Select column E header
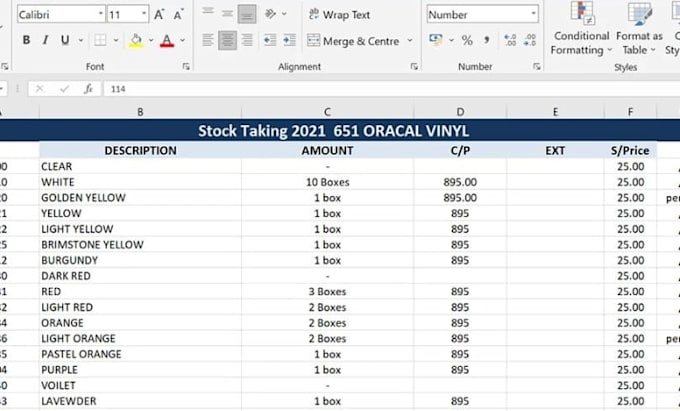The image size is (680, 411). (x=555, y=112)
